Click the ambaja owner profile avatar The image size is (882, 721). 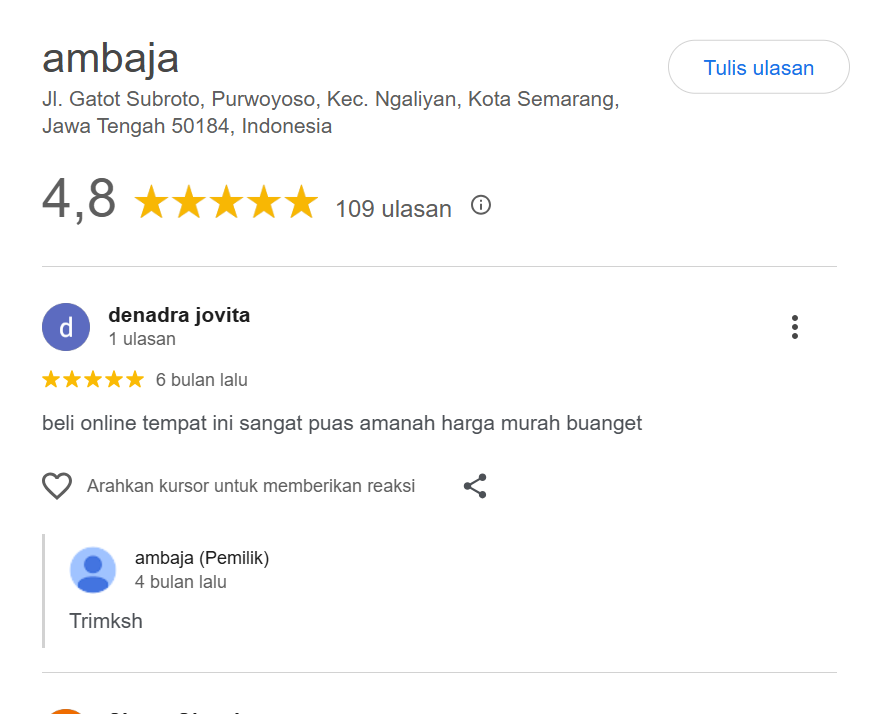click(93, 570)
